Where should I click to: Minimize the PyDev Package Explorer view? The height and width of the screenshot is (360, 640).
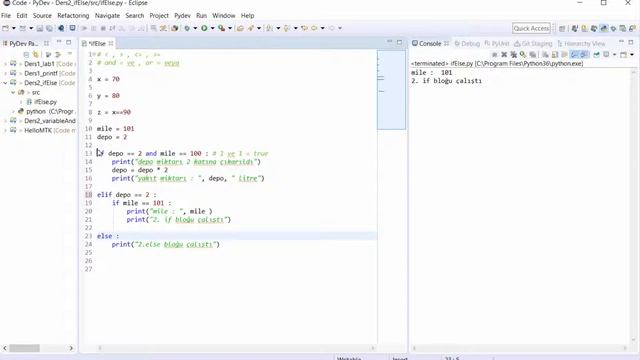[59, 42]
